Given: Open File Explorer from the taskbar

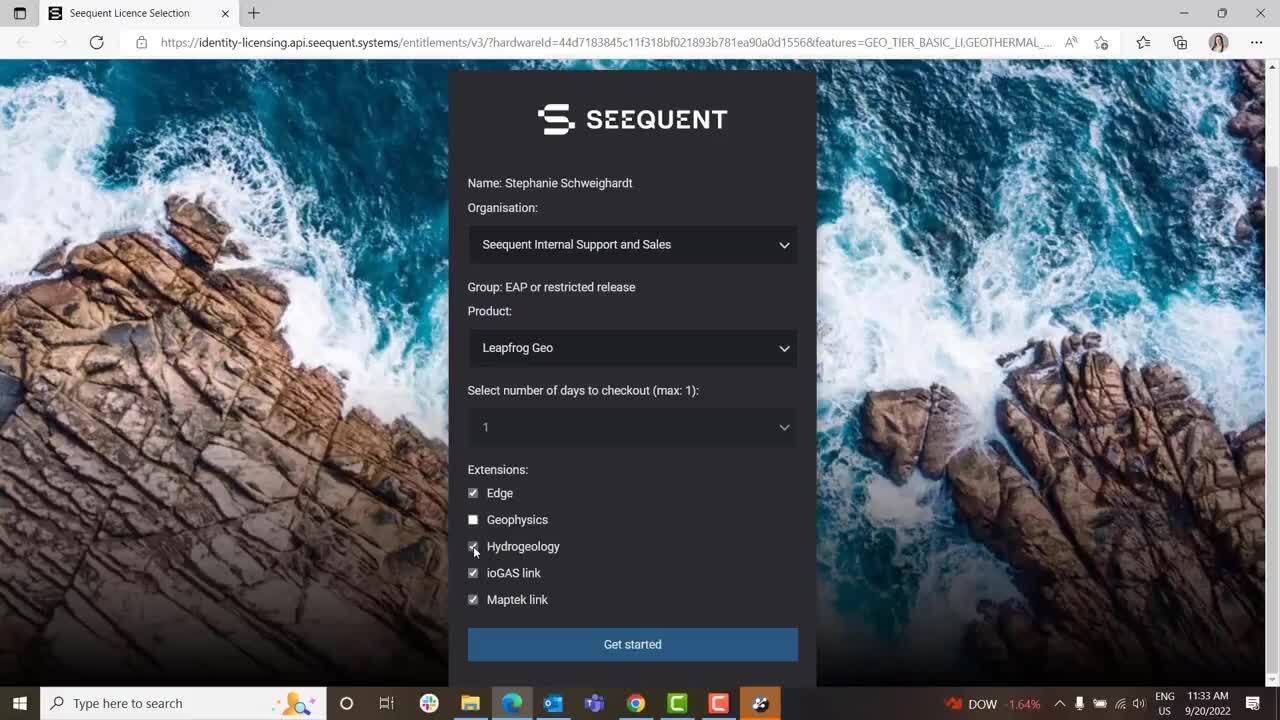Looking at the screenshot, I should 470,703.
